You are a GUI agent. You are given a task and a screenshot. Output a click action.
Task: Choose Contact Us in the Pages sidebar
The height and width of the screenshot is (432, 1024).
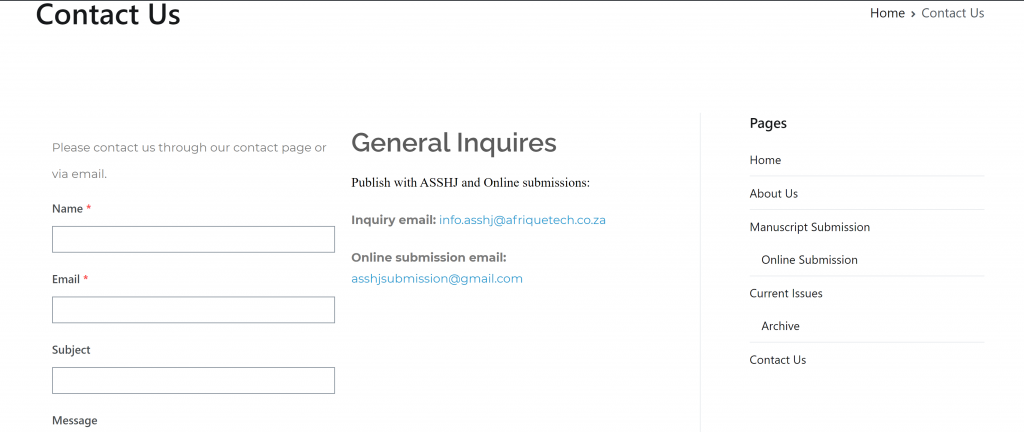tap(777, 360)
